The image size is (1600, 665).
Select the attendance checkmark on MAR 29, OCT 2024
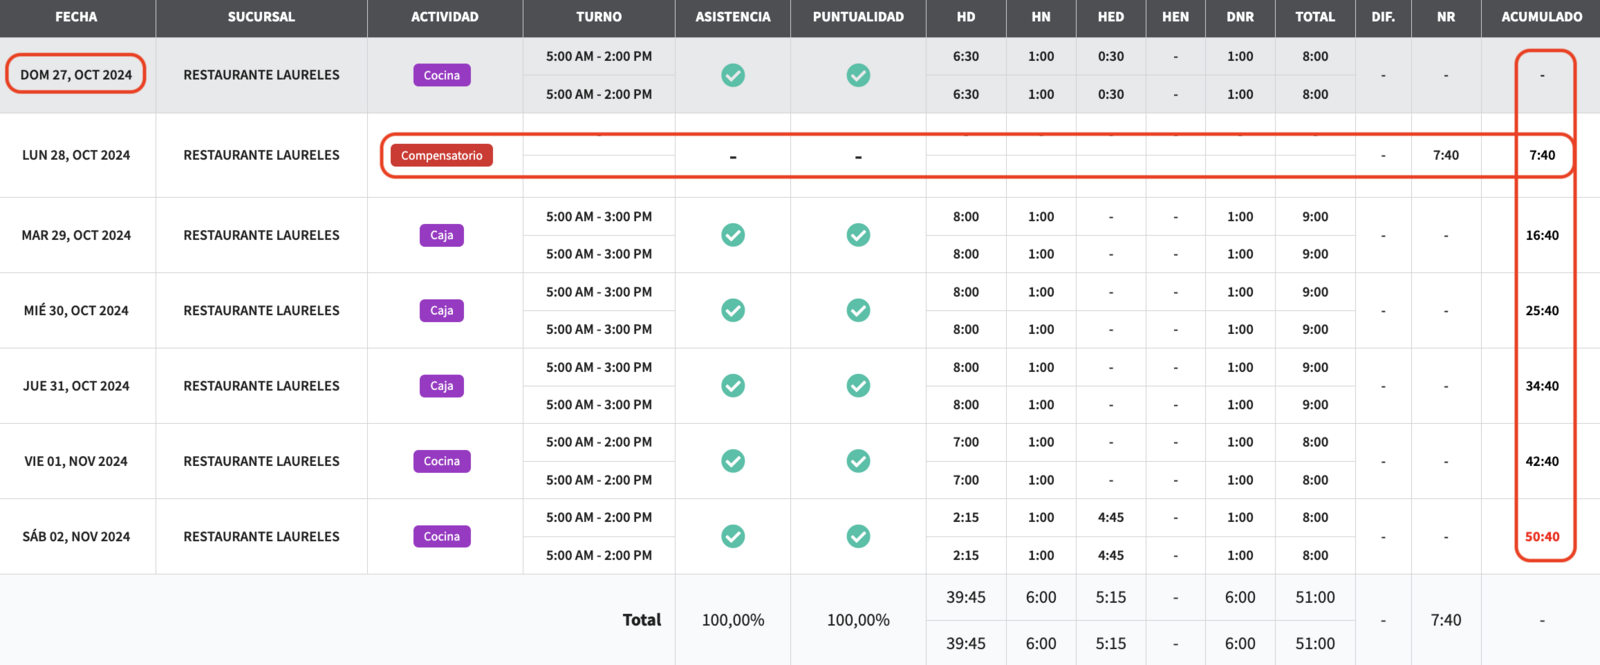click(733, 235)
